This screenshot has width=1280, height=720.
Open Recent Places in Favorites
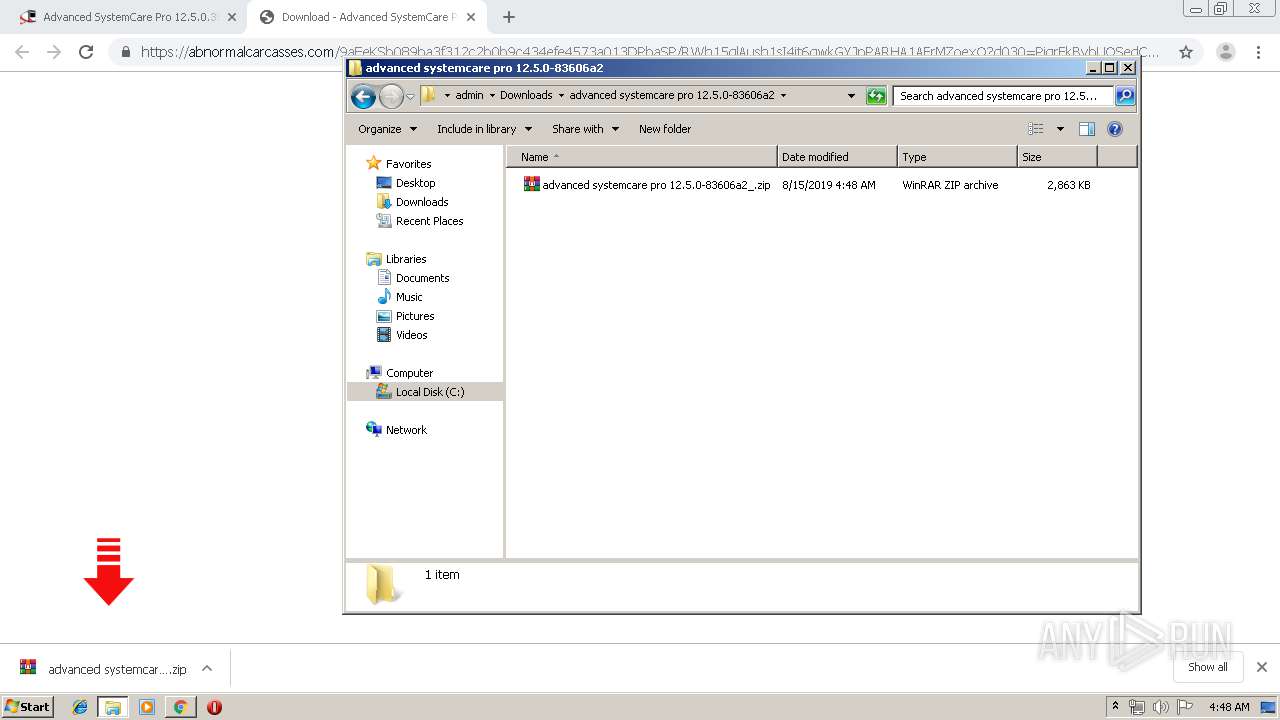click(429, 221)
